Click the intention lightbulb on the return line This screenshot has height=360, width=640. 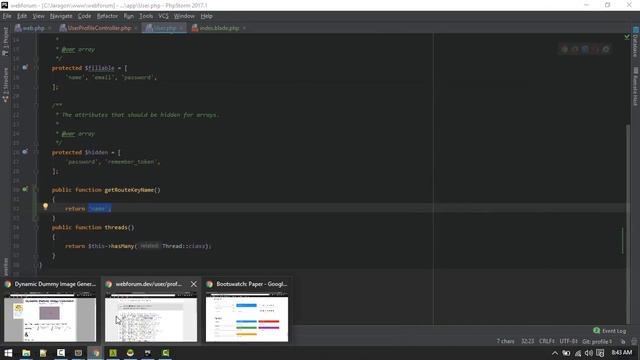coord(45,207)
